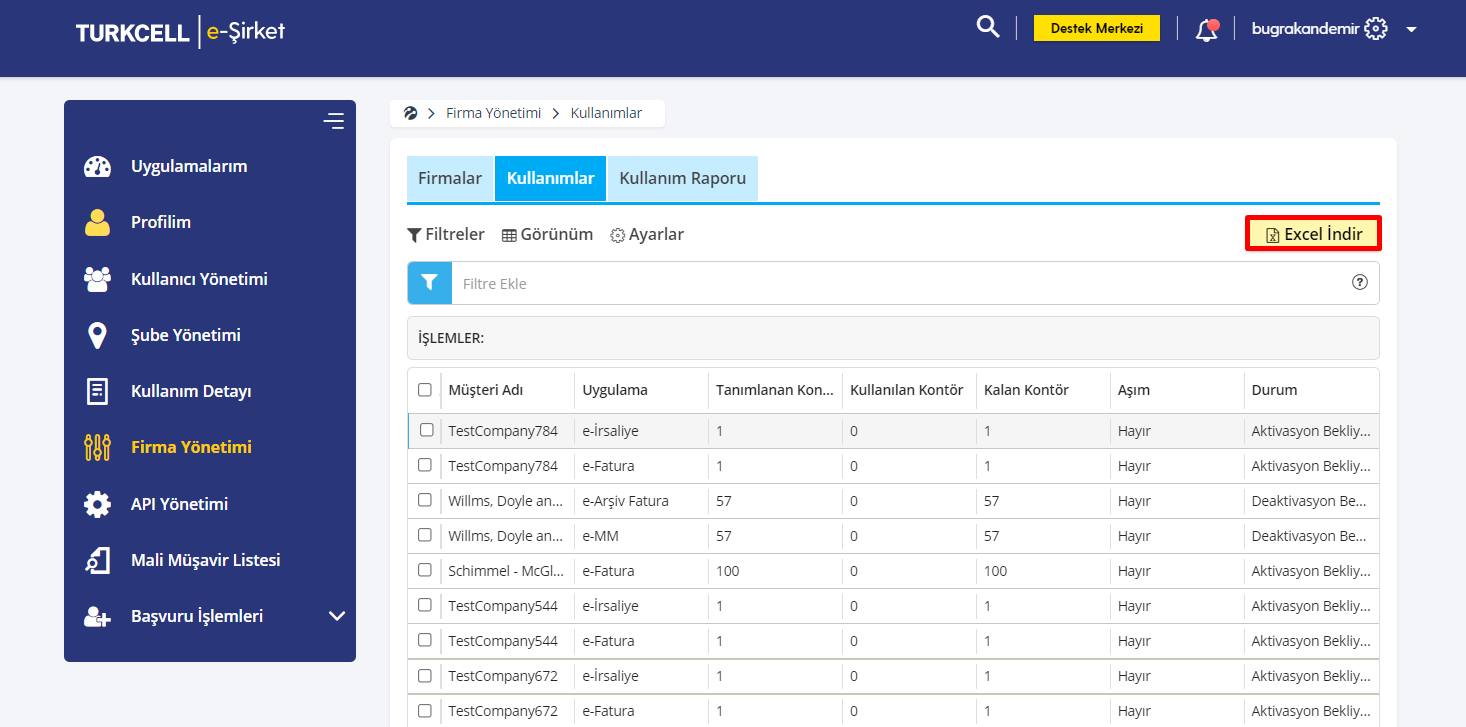Check the Schimmel e-Fatura row checkbox
Image resolution: width=1466 pixels, height=727 pixels.
[425, 570]
